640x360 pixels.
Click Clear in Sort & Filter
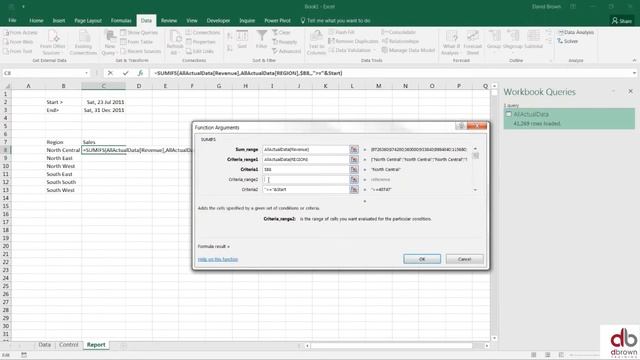(x=281, y=33)
